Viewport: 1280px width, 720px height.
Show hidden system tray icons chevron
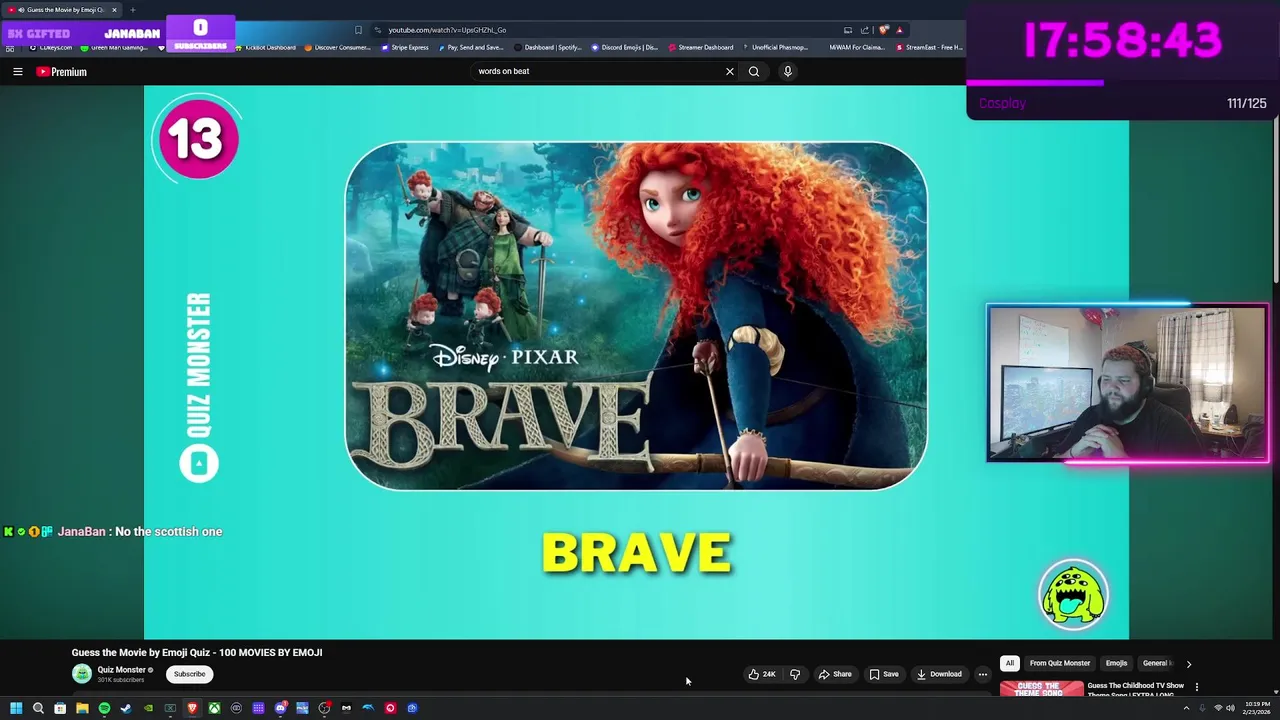click(x=1186, y=708)
